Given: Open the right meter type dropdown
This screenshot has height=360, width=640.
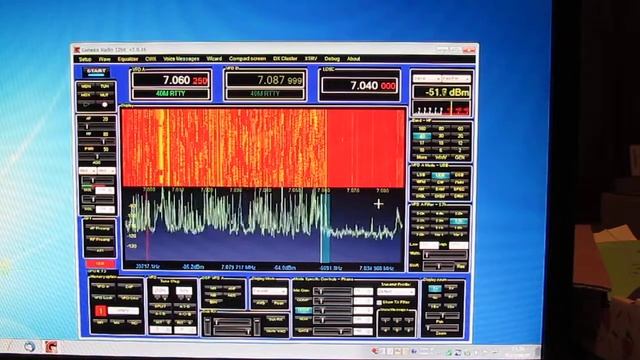Looking at the screenshot, I should coord(456,78).
